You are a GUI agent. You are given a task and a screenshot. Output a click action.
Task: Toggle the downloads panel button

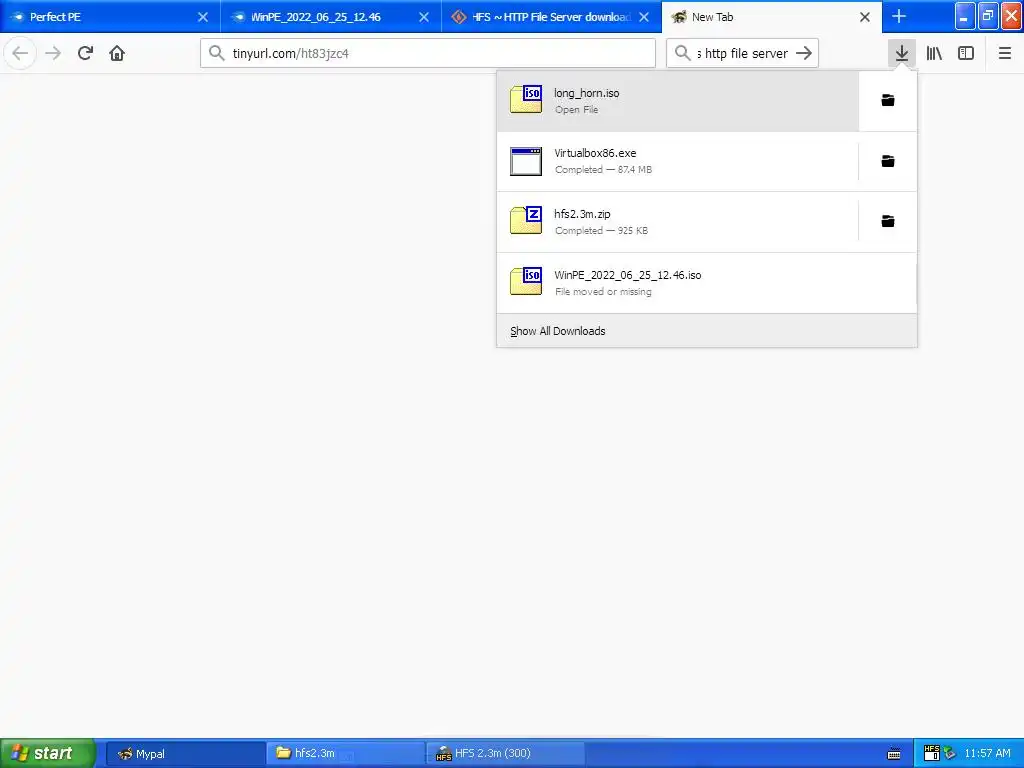click(901, 53)
